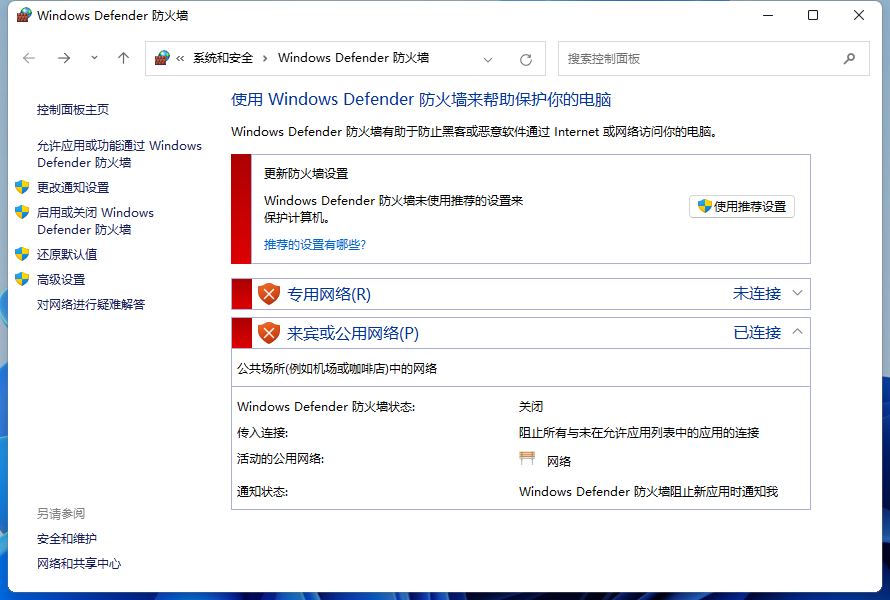This screenshot has width=890, height=600.
Task: Open the address bar history dropdown
Action: [x=488, y=59]
